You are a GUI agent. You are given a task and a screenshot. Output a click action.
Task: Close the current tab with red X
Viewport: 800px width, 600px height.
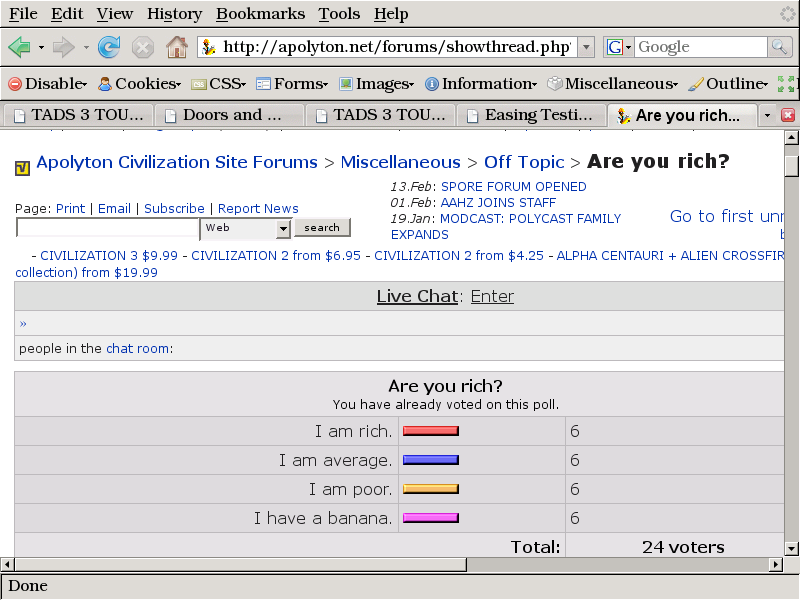pyautogui.click(x=788, y=115)
